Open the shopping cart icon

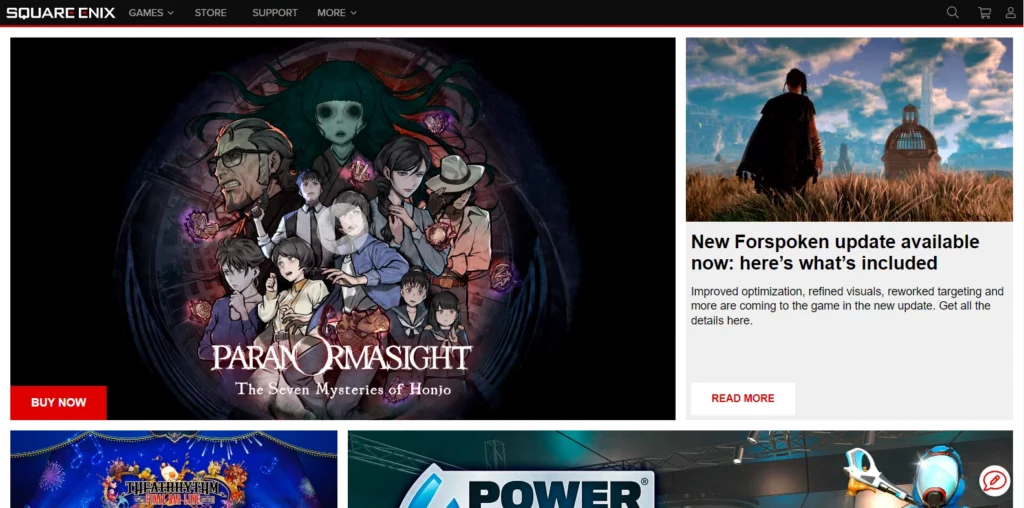pyautogui.click(x=984, y=12)
